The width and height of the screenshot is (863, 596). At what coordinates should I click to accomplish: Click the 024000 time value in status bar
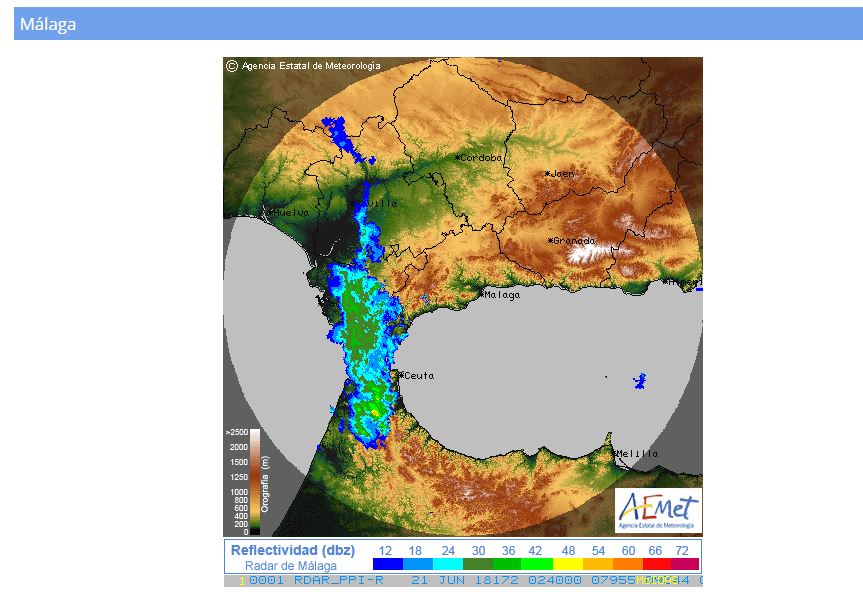(555, 580)
